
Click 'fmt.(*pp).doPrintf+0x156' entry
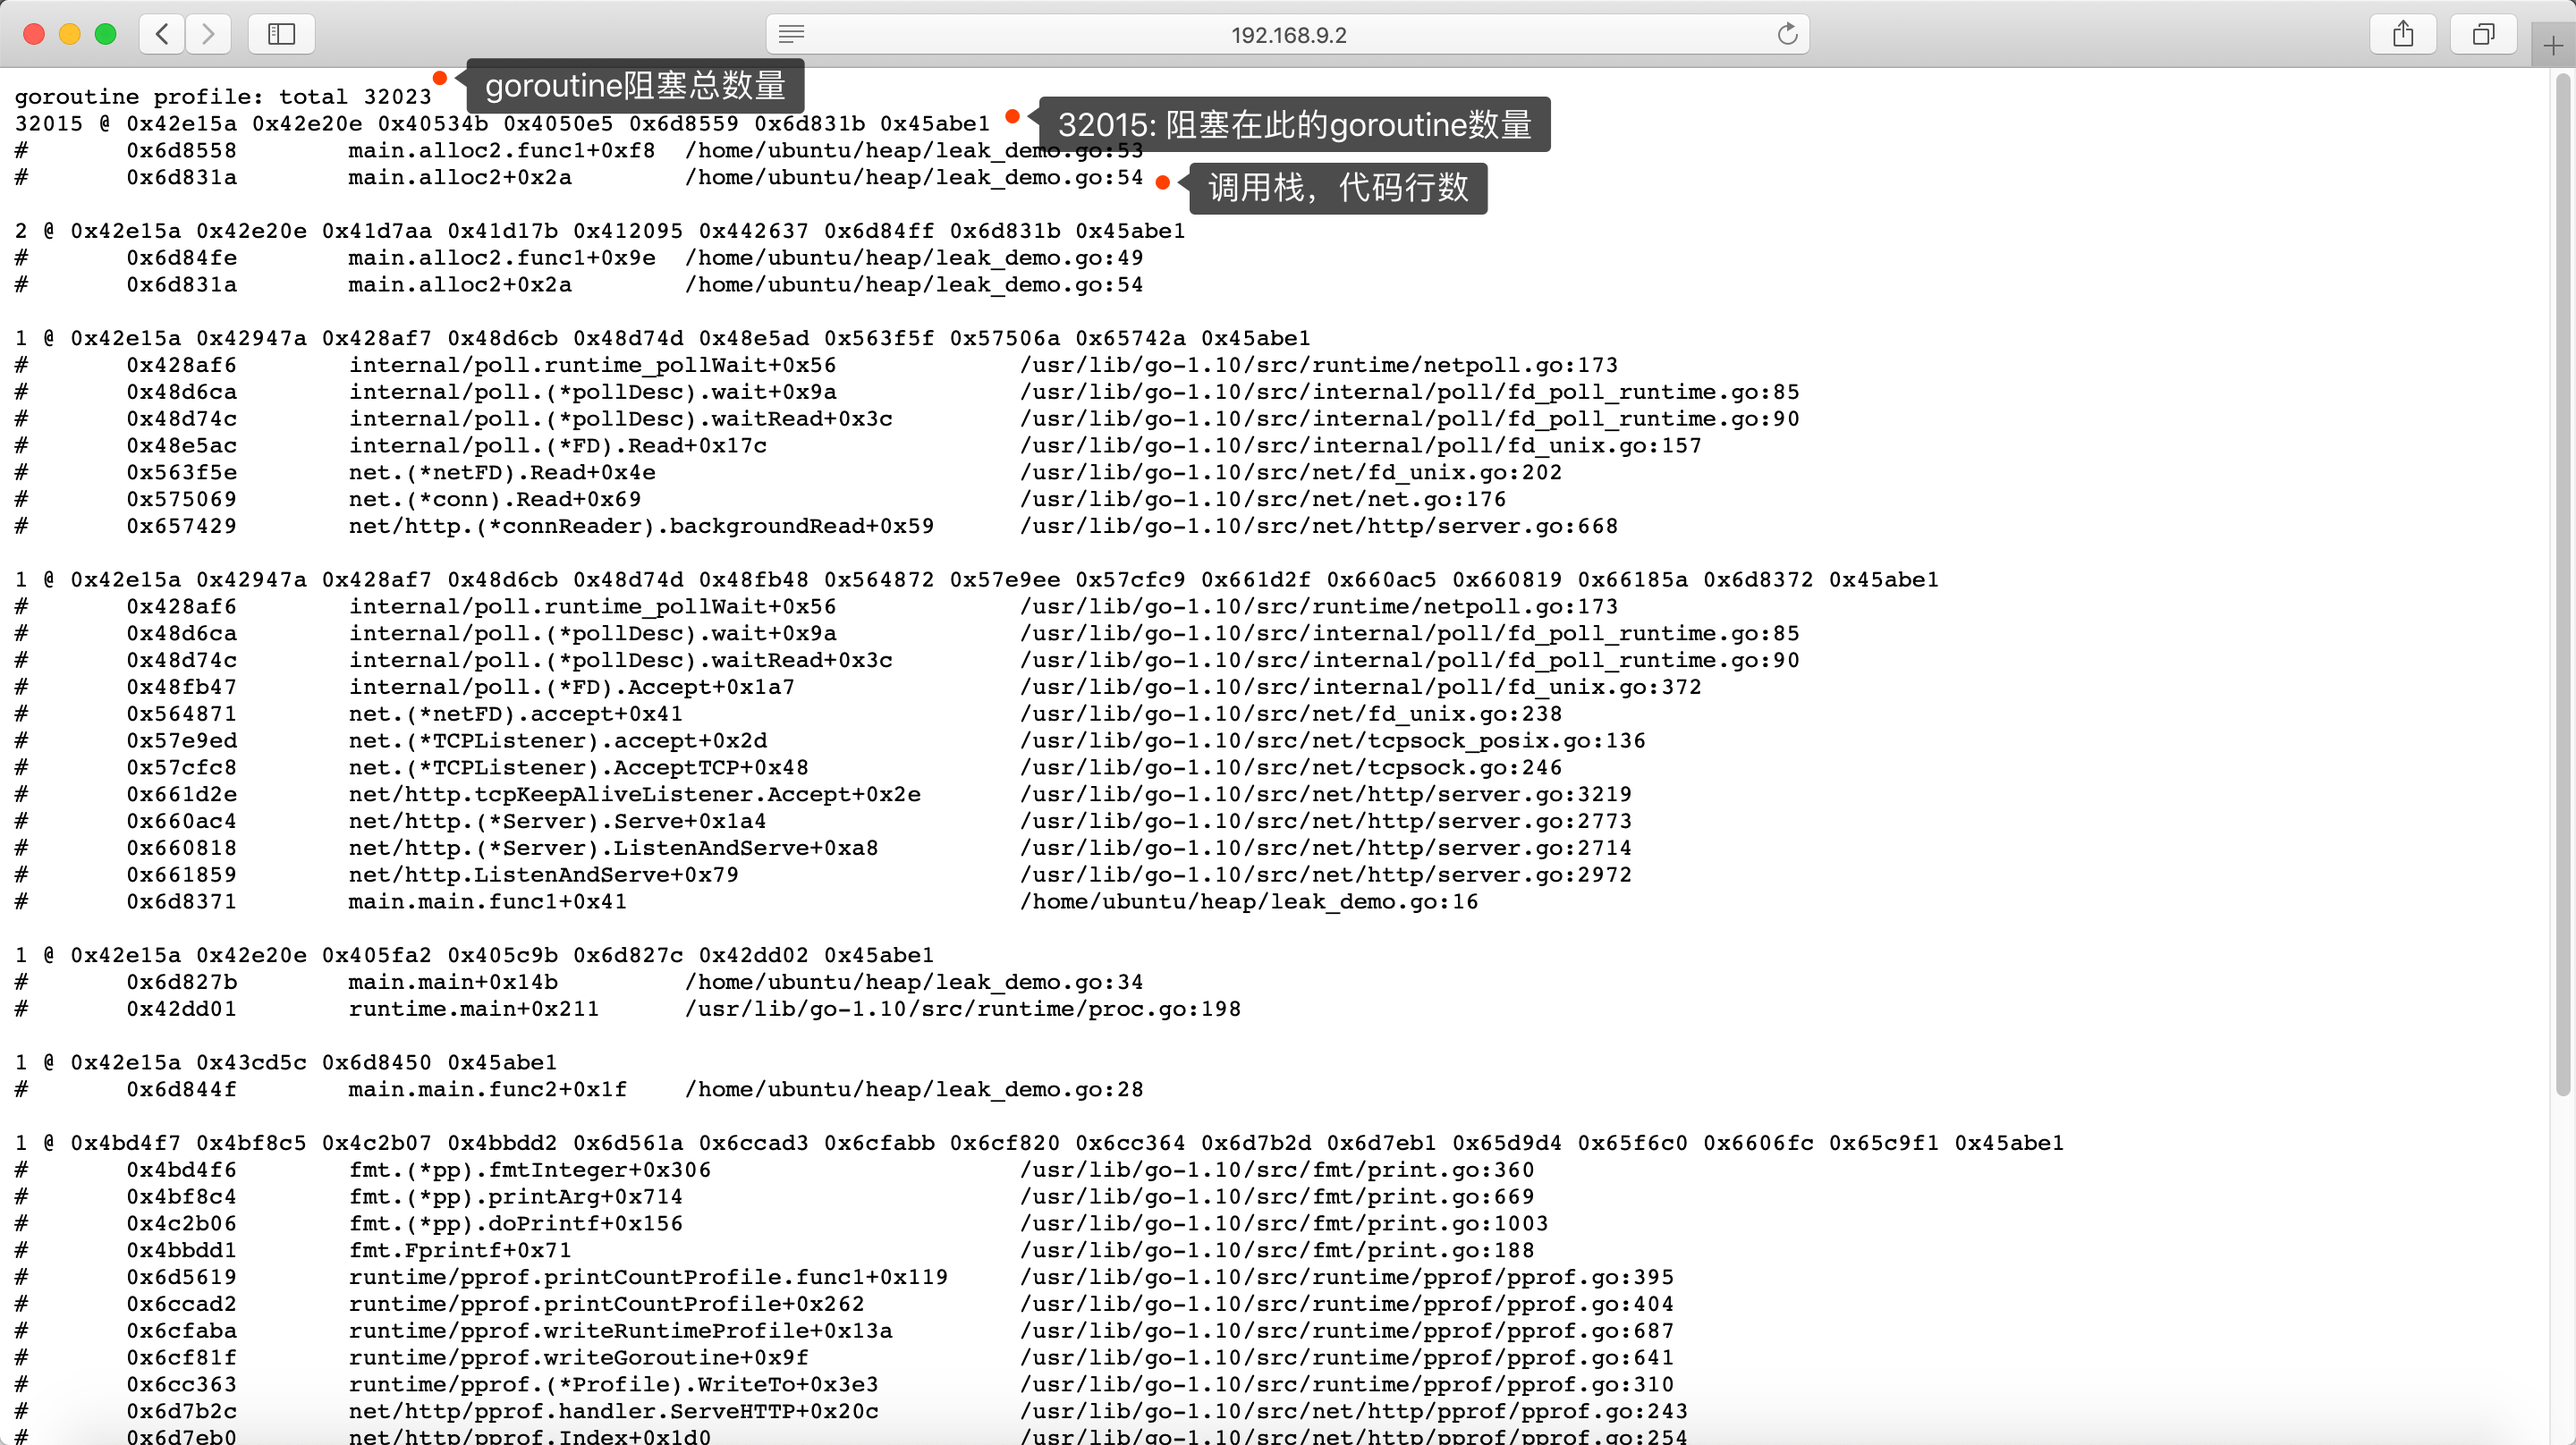[516, 1224]
